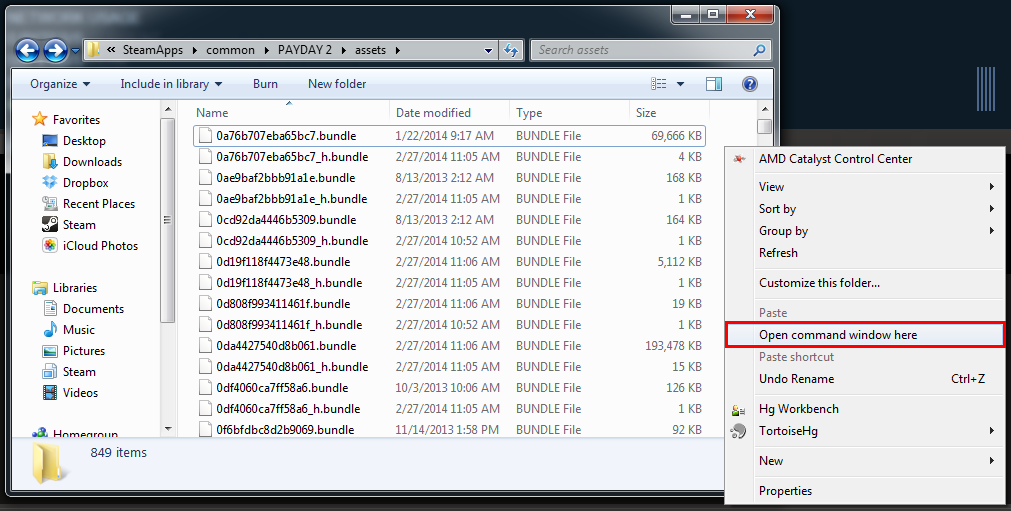Image resolution: width=1011 pixels, height=511 pixels.
Task: Click the file list scroll-up arrow
Action: point(765,110)
